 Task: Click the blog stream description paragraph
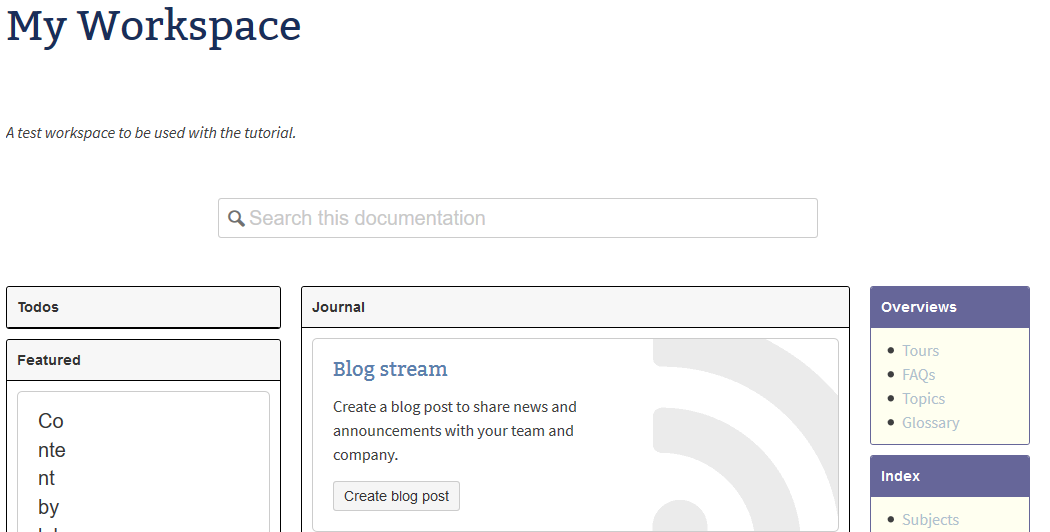click(x=455, y=431)
